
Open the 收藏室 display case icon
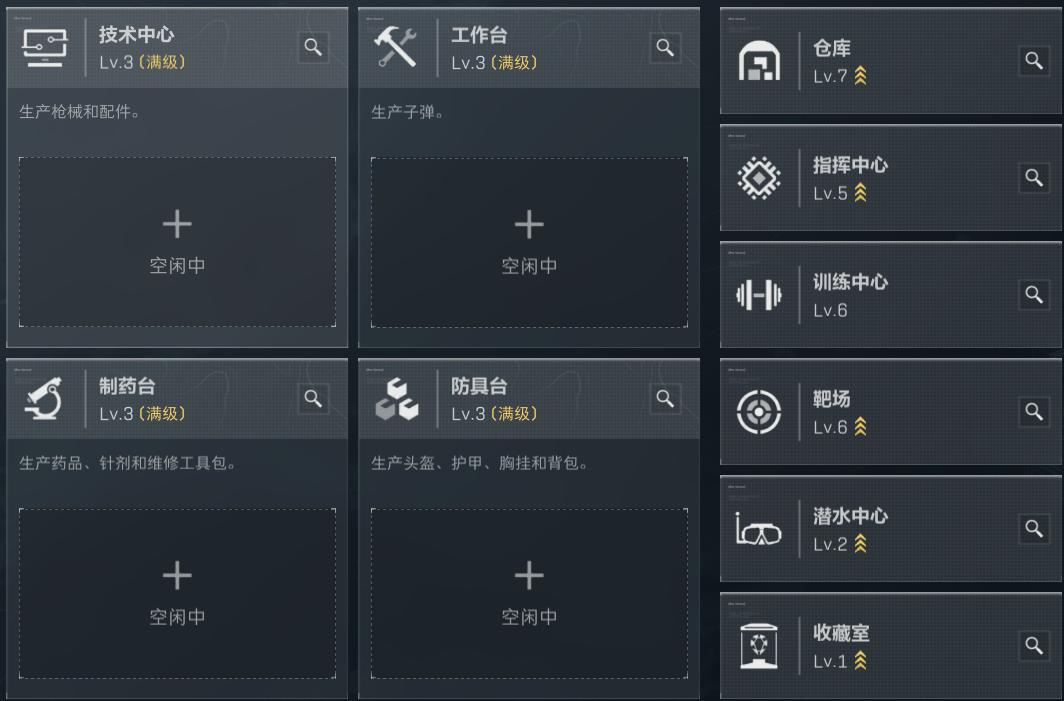pos(759,646)
